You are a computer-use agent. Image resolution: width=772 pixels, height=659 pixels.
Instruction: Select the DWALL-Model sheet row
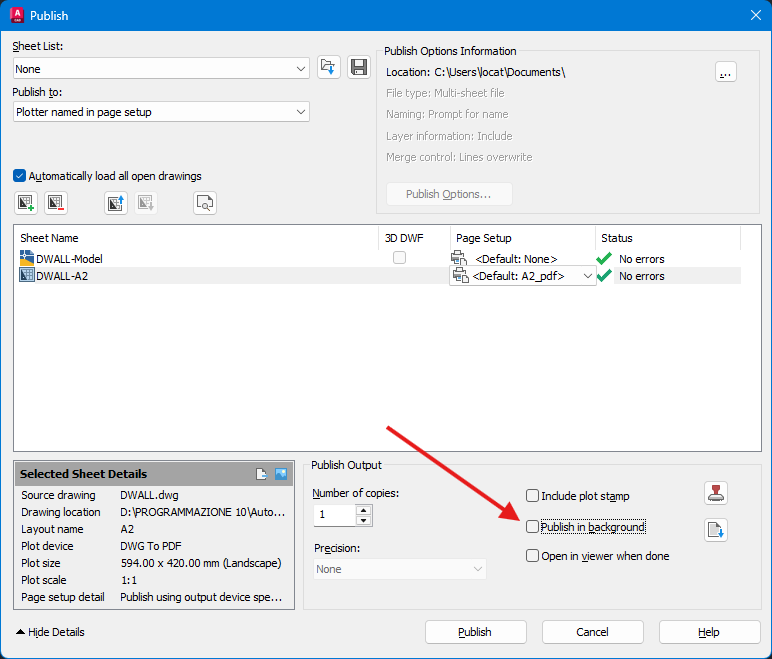(x=377, y=258)
